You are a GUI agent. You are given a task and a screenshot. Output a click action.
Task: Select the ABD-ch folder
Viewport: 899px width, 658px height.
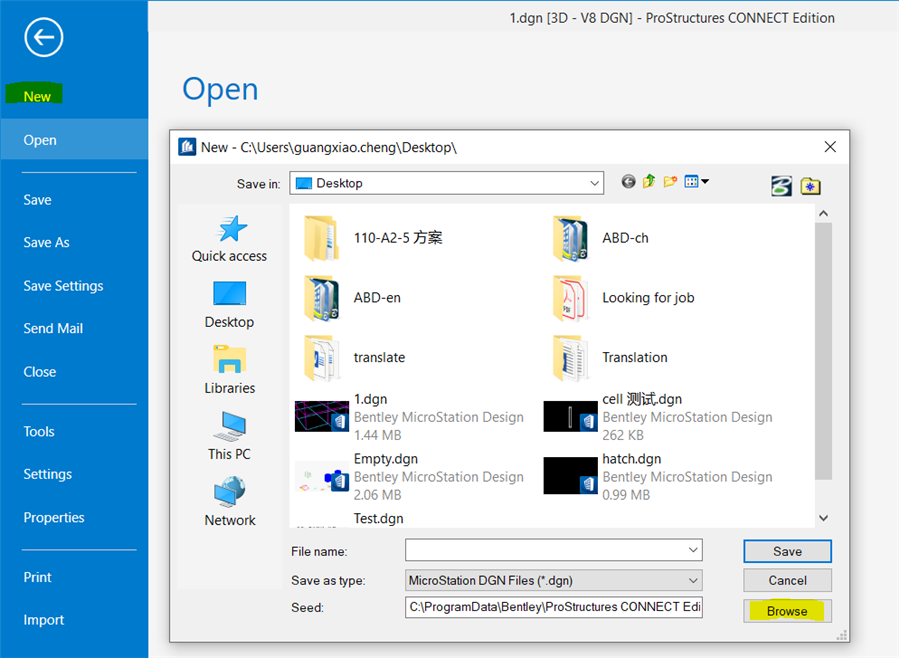tap(600, 238)
